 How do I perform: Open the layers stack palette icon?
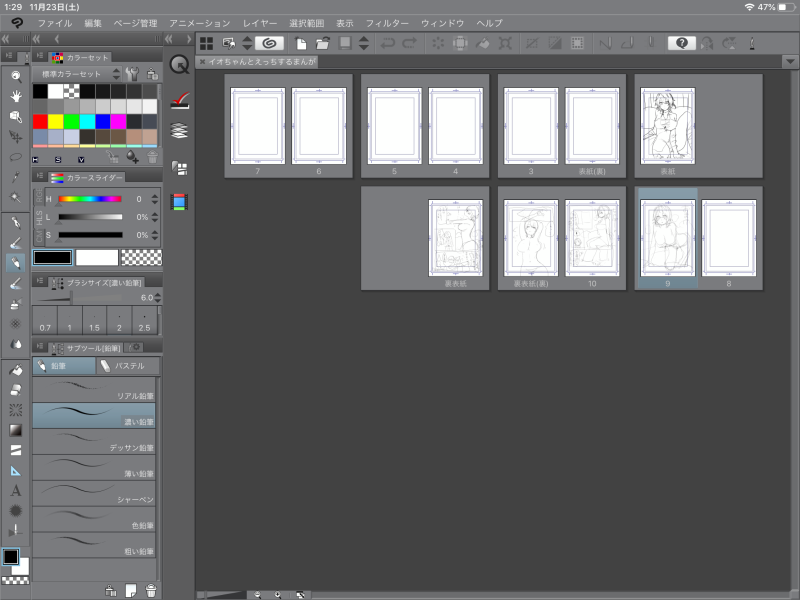click(x=179, y=130)
